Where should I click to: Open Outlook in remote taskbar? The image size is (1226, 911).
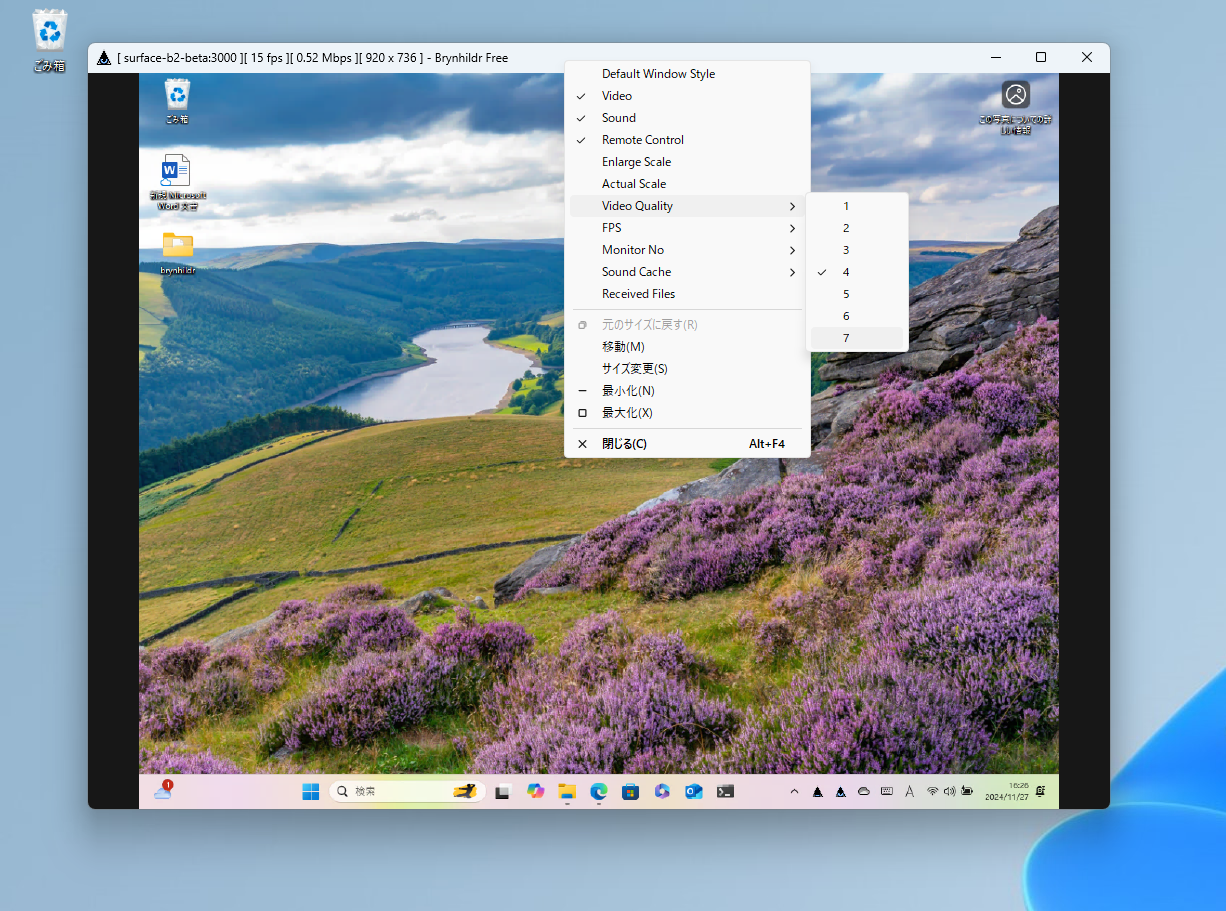point(693,792)
